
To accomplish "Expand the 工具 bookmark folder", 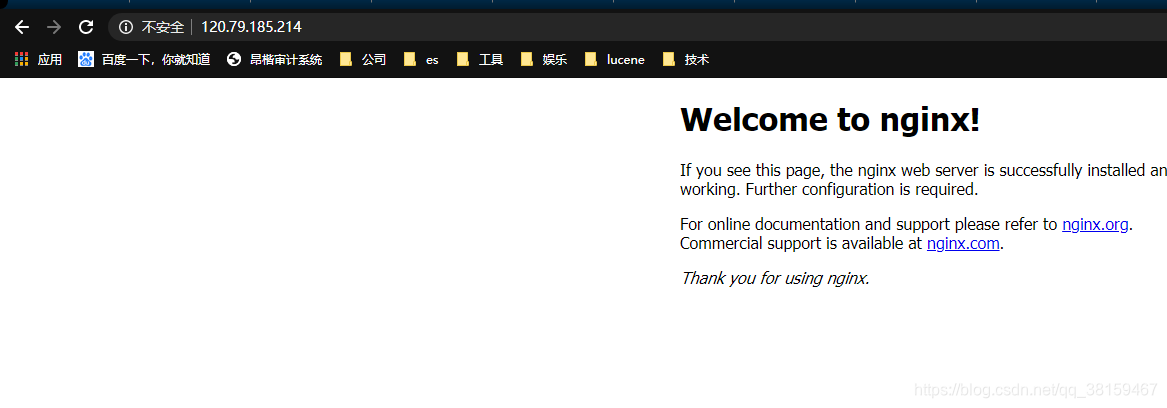I will pyautogui.click(x=480, y=60).
